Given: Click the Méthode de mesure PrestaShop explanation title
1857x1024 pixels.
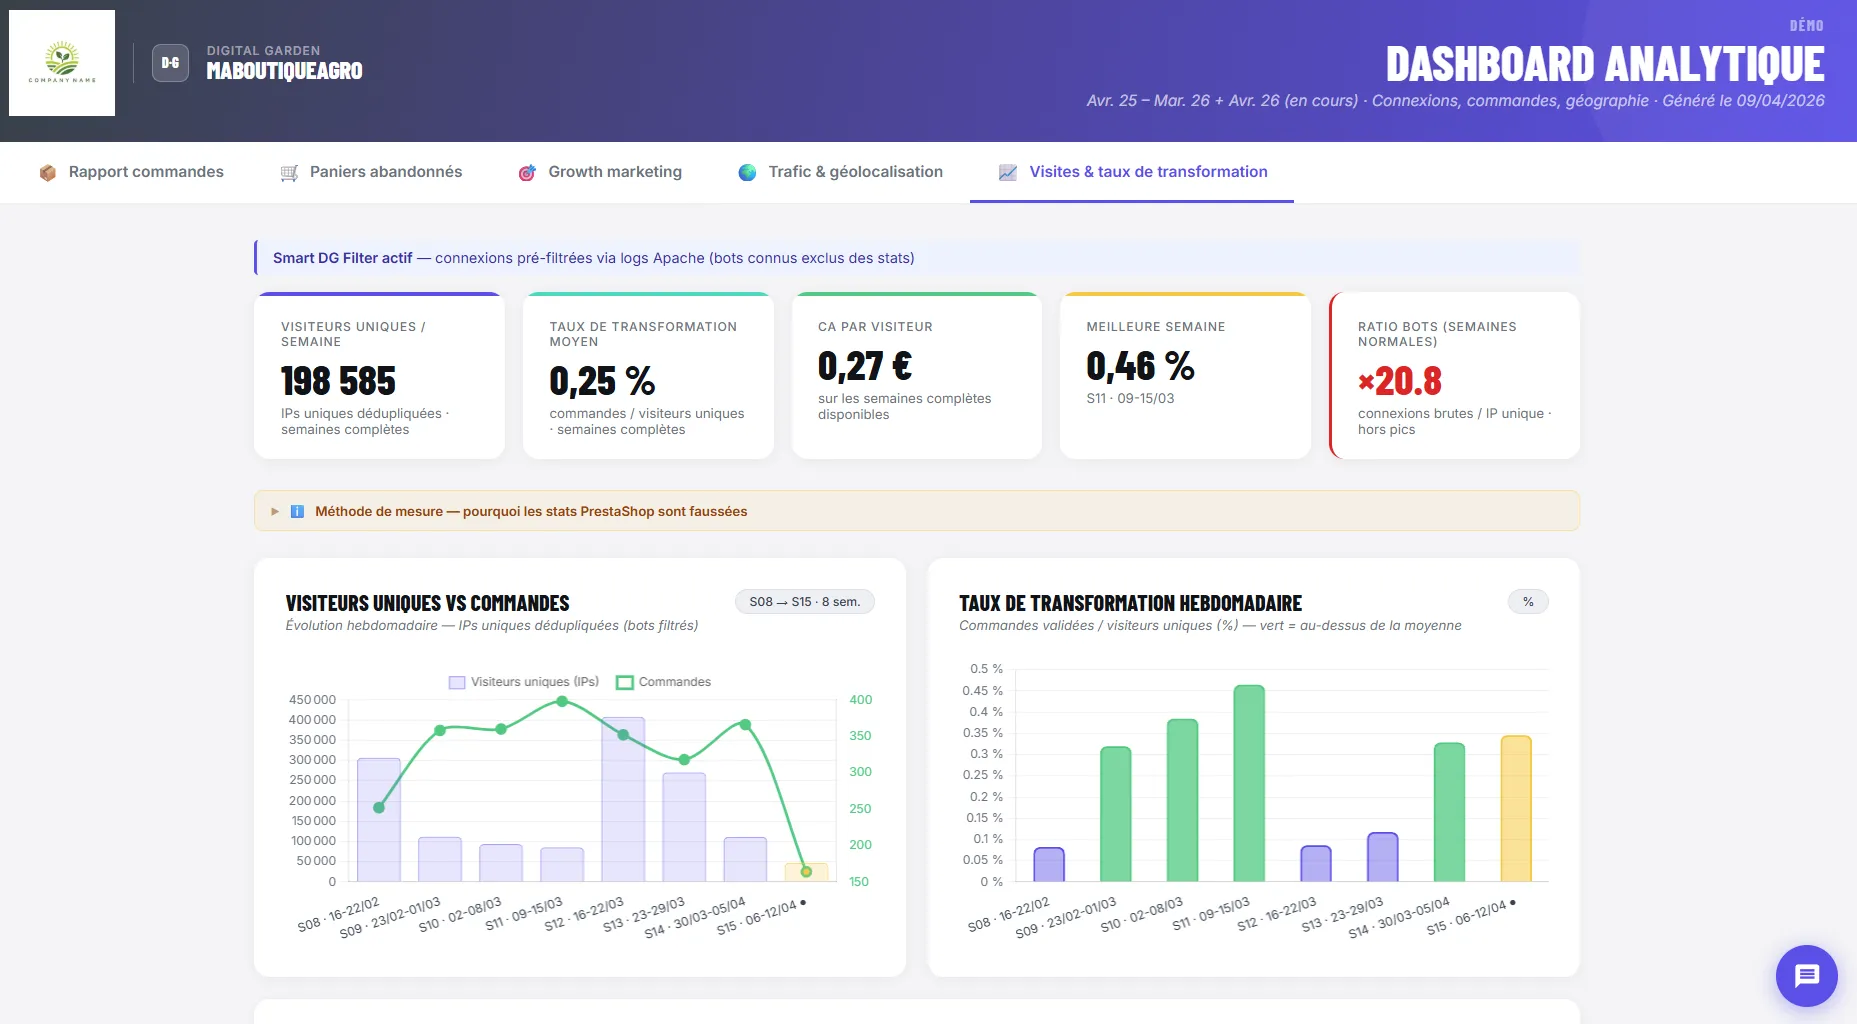Looking at the screenshot, I should coord(531,511).
